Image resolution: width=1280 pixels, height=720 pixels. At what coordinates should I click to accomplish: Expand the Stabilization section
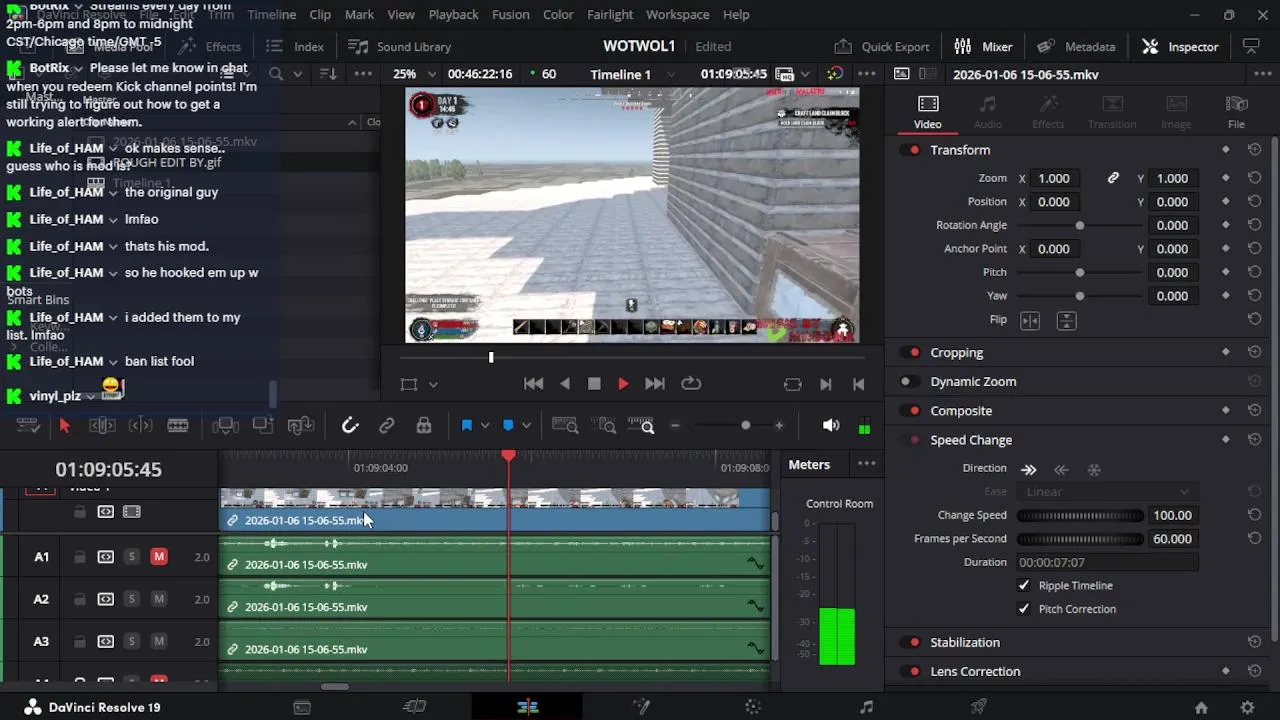[x=965, y=642]
